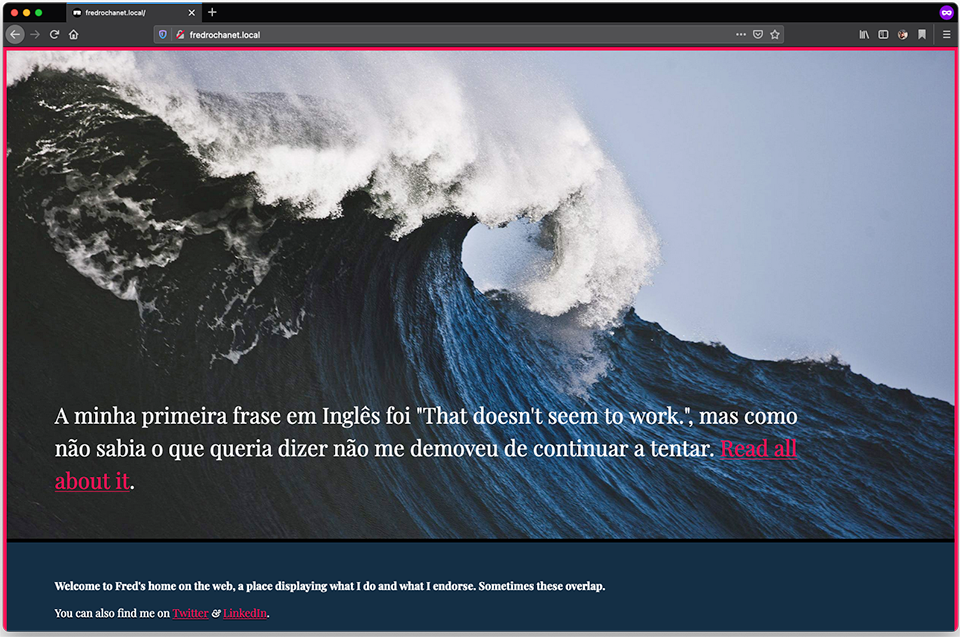
Task: Click the 'You can also find me on' text
Action: 112,613
